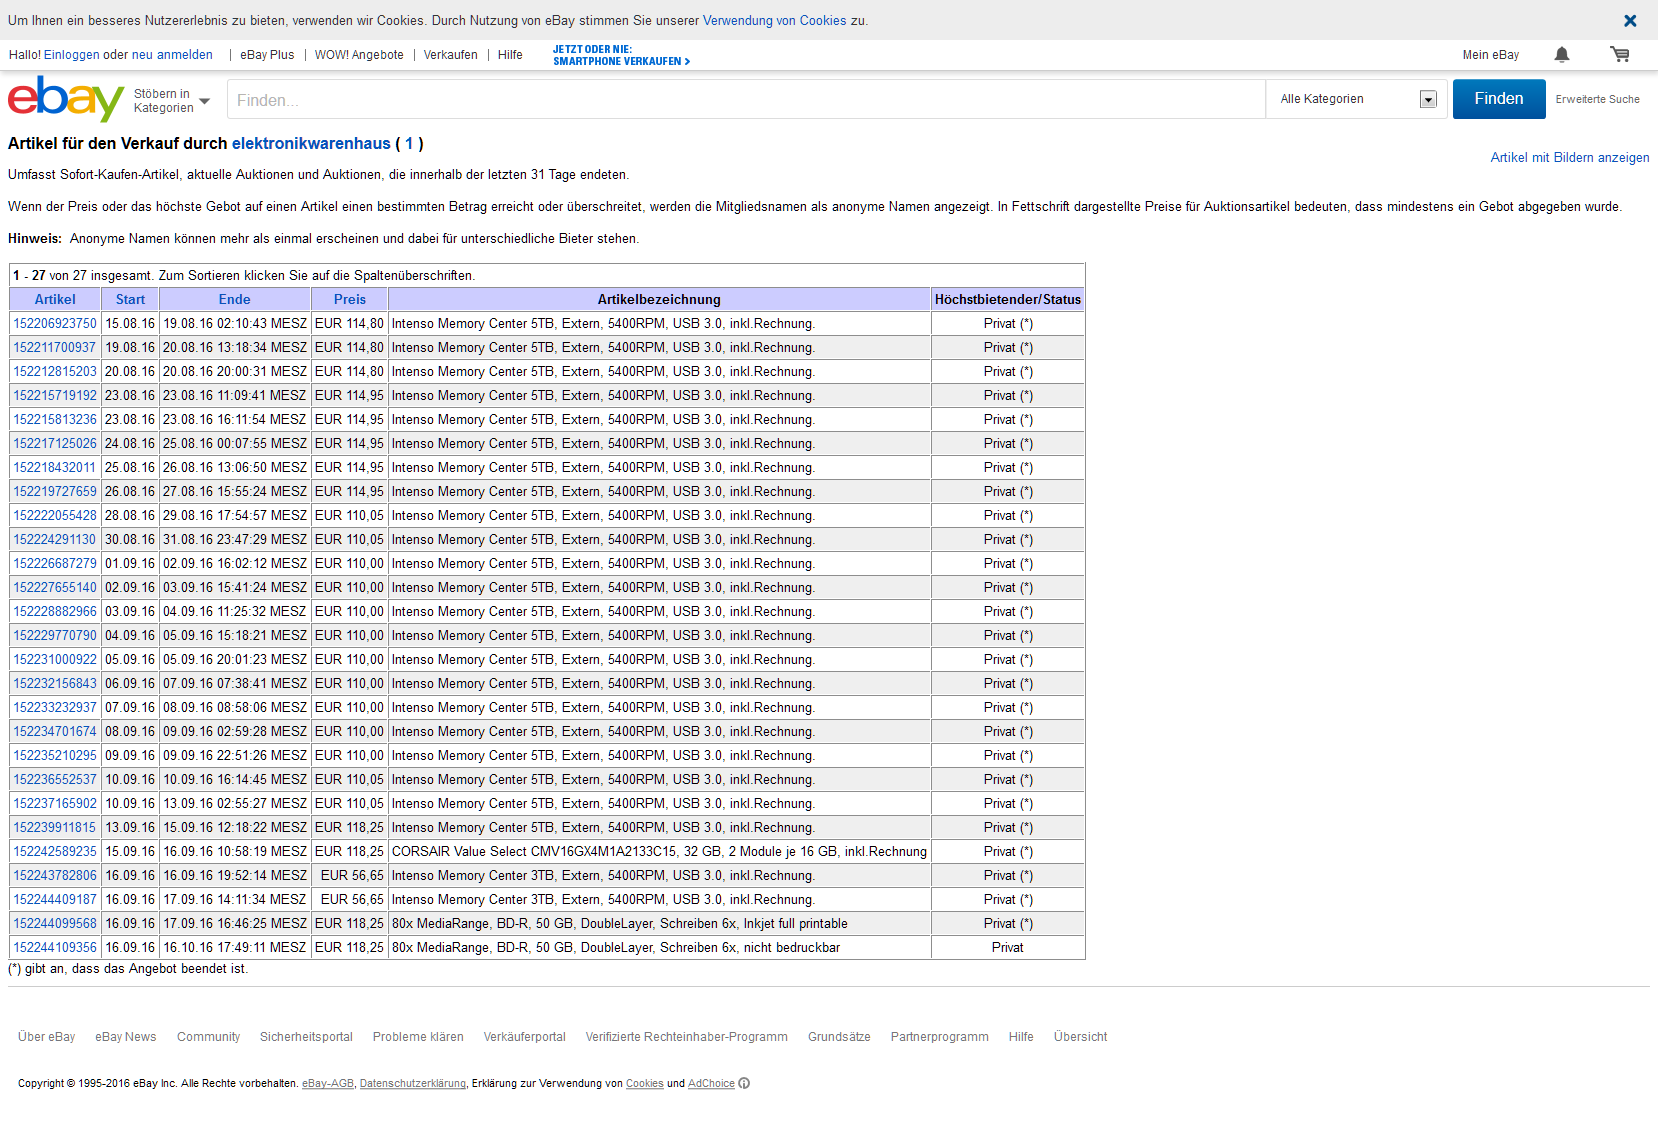Open eBay-AGB link in copyright line
Viewport: 1658px width, 1140px height.
(328, 1084)
